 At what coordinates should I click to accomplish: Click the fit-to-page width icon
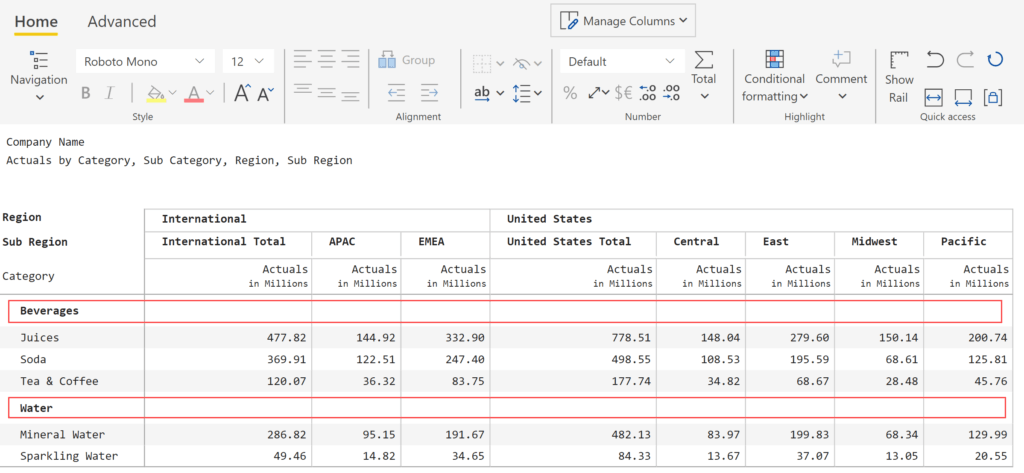pos(963,98)
